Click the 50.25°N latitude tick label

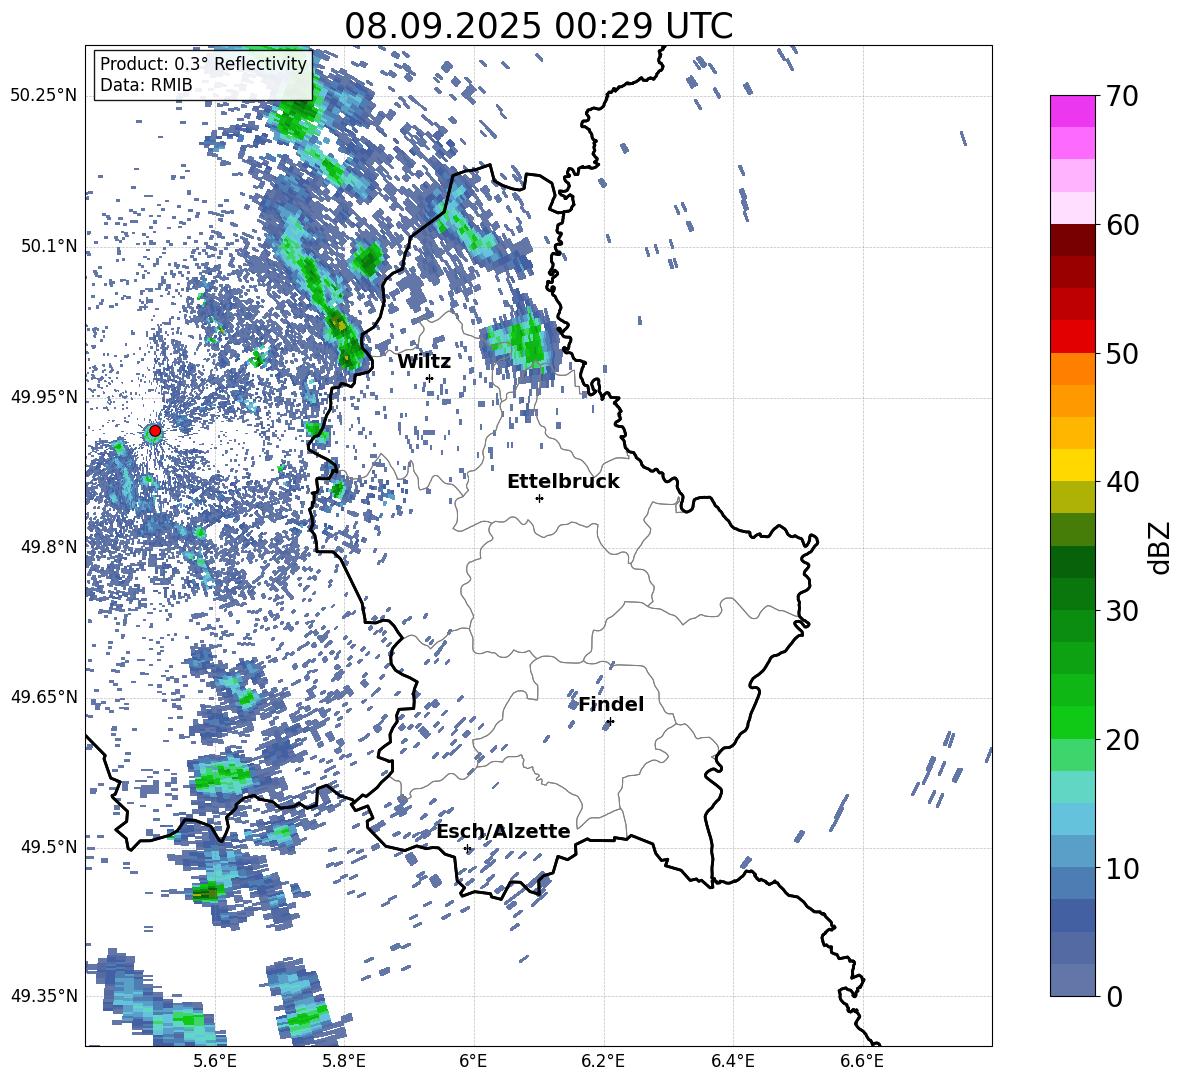coord(44,96)
